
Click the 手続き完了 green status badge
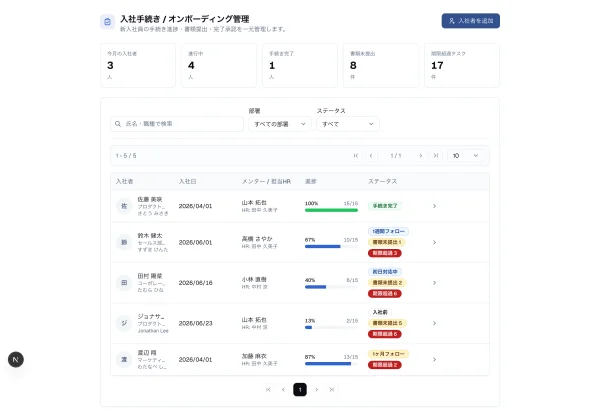point(385,206)
